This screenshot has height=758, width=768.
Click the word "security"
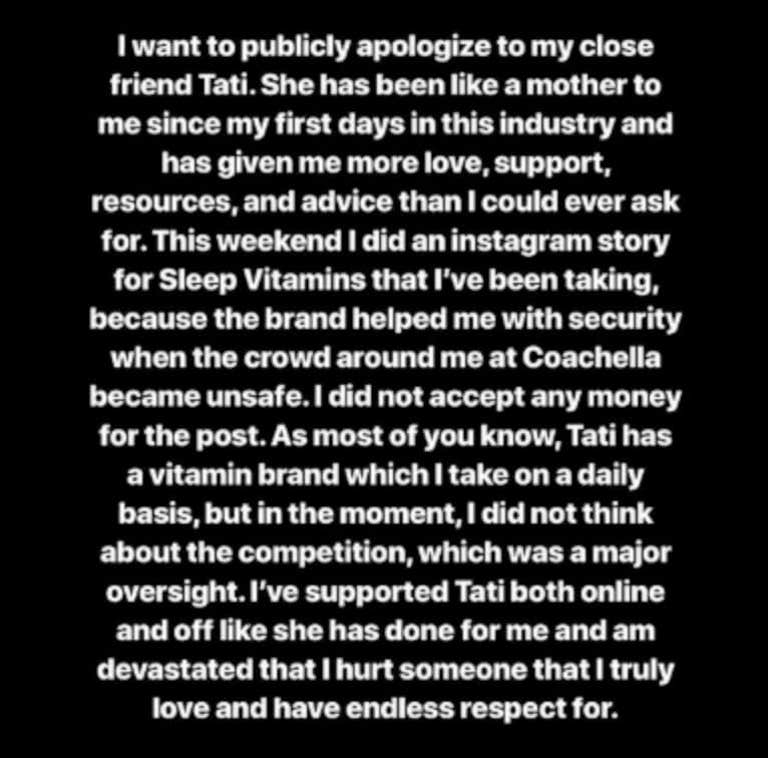(625, 320)
